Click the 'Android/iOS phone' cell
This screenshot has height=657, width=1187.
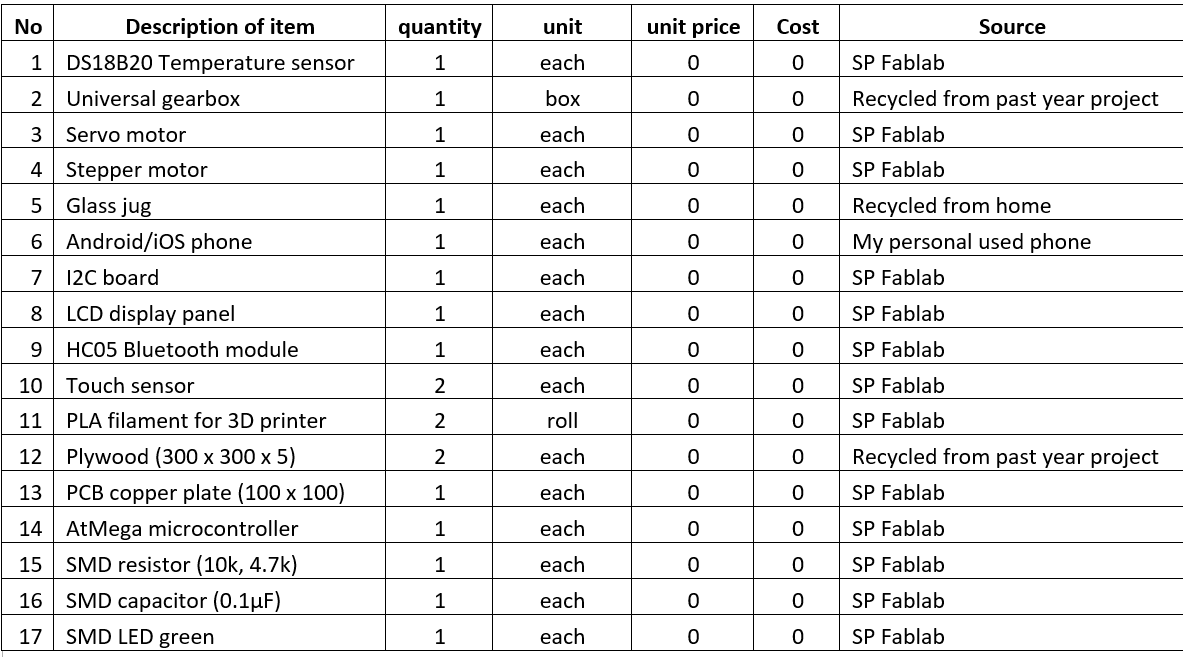(x=159, y=242)
